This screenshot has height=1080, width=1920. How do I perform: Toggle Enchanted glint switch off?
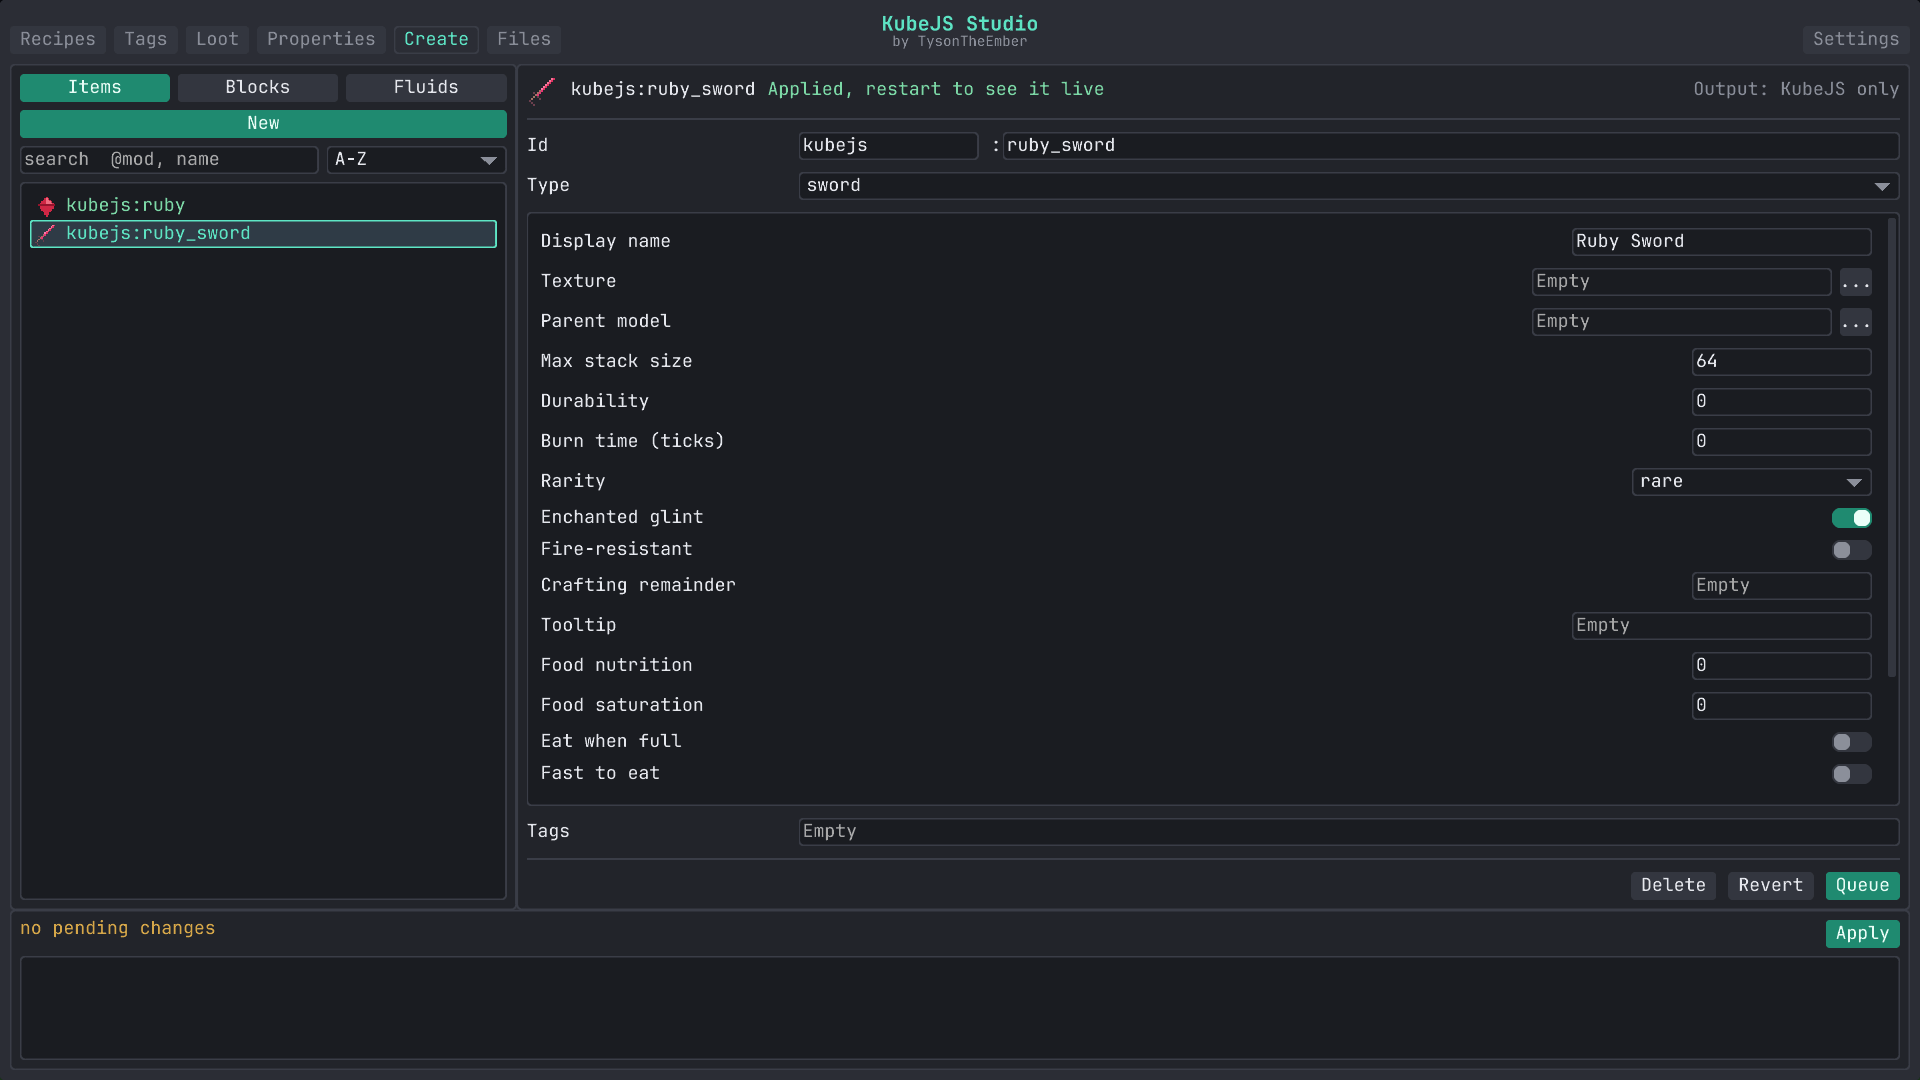[1851, 518]
